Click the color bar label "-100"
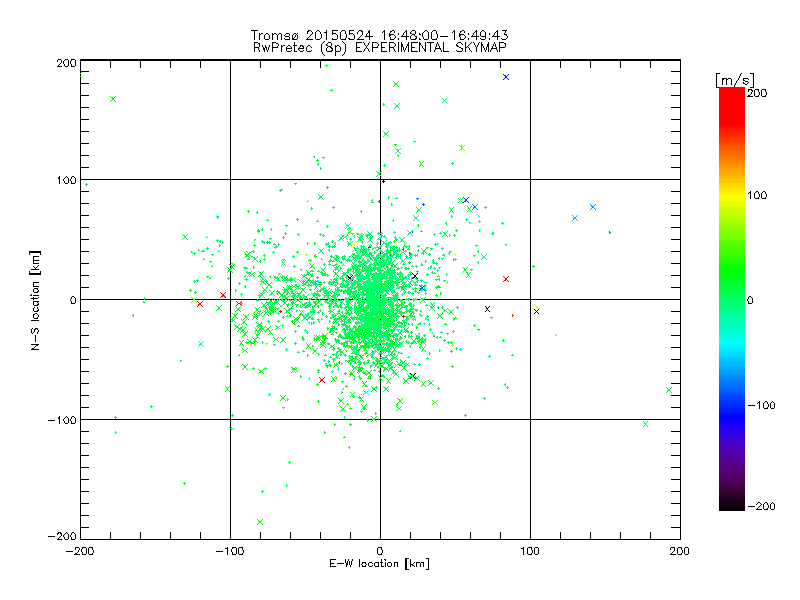800x600 pixels. pyautogui.click(x=761, y=406)
